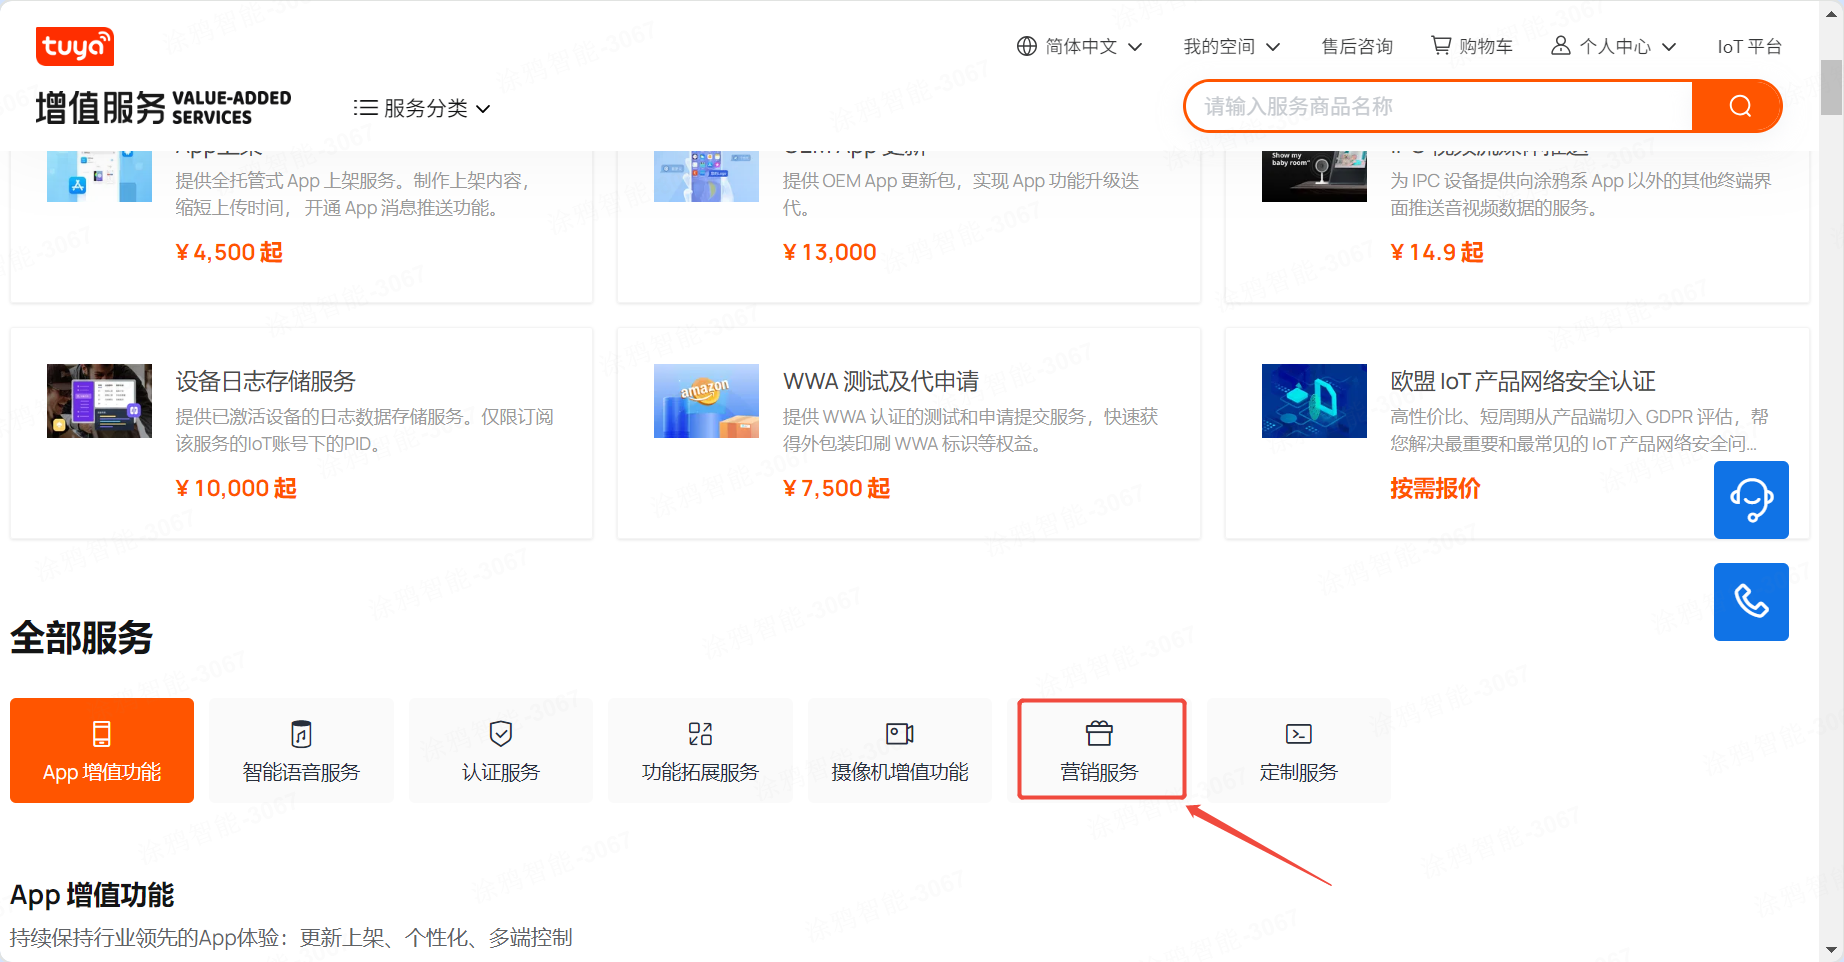Viewport: 1844px width, 962px height.
Task: Open 欧盟 IoT 产品网络安全认证 title
Action: (x=1522, y=381)
